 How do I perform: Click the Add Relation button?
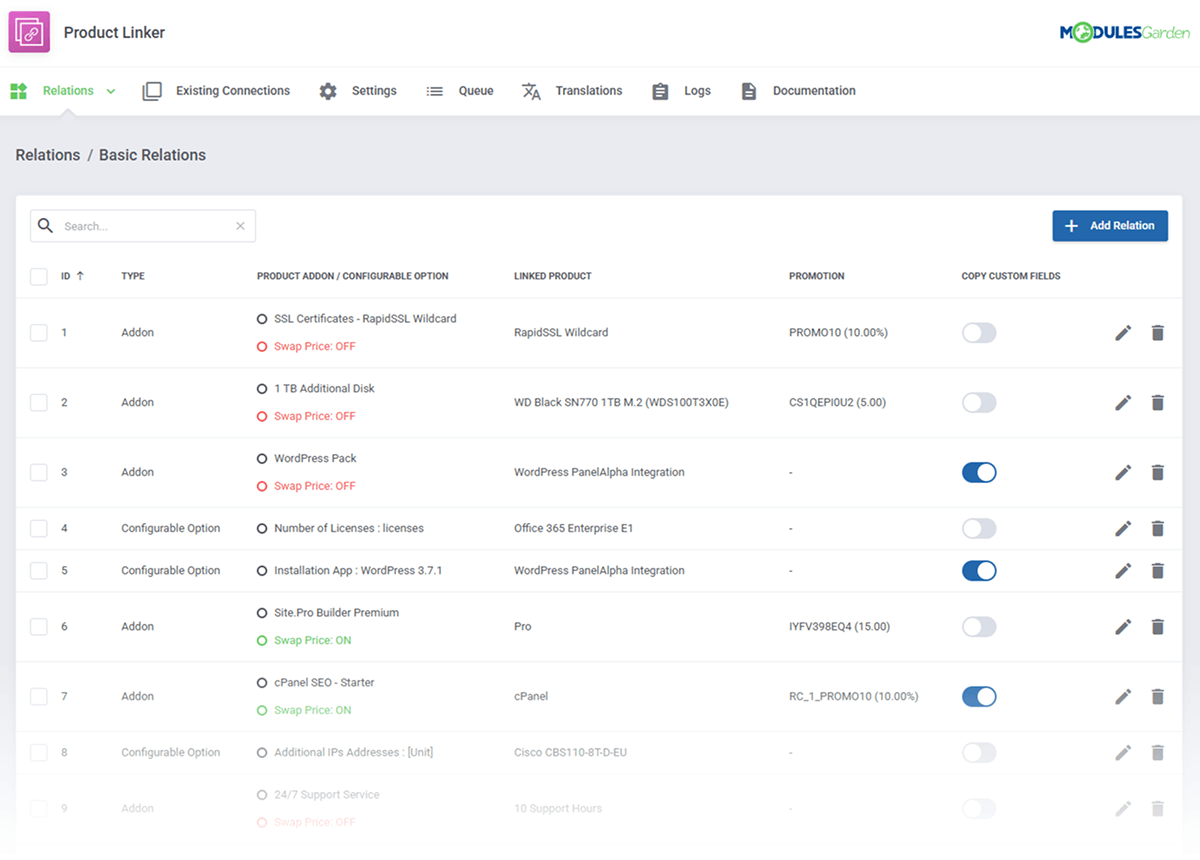(x=1110, y=226)
